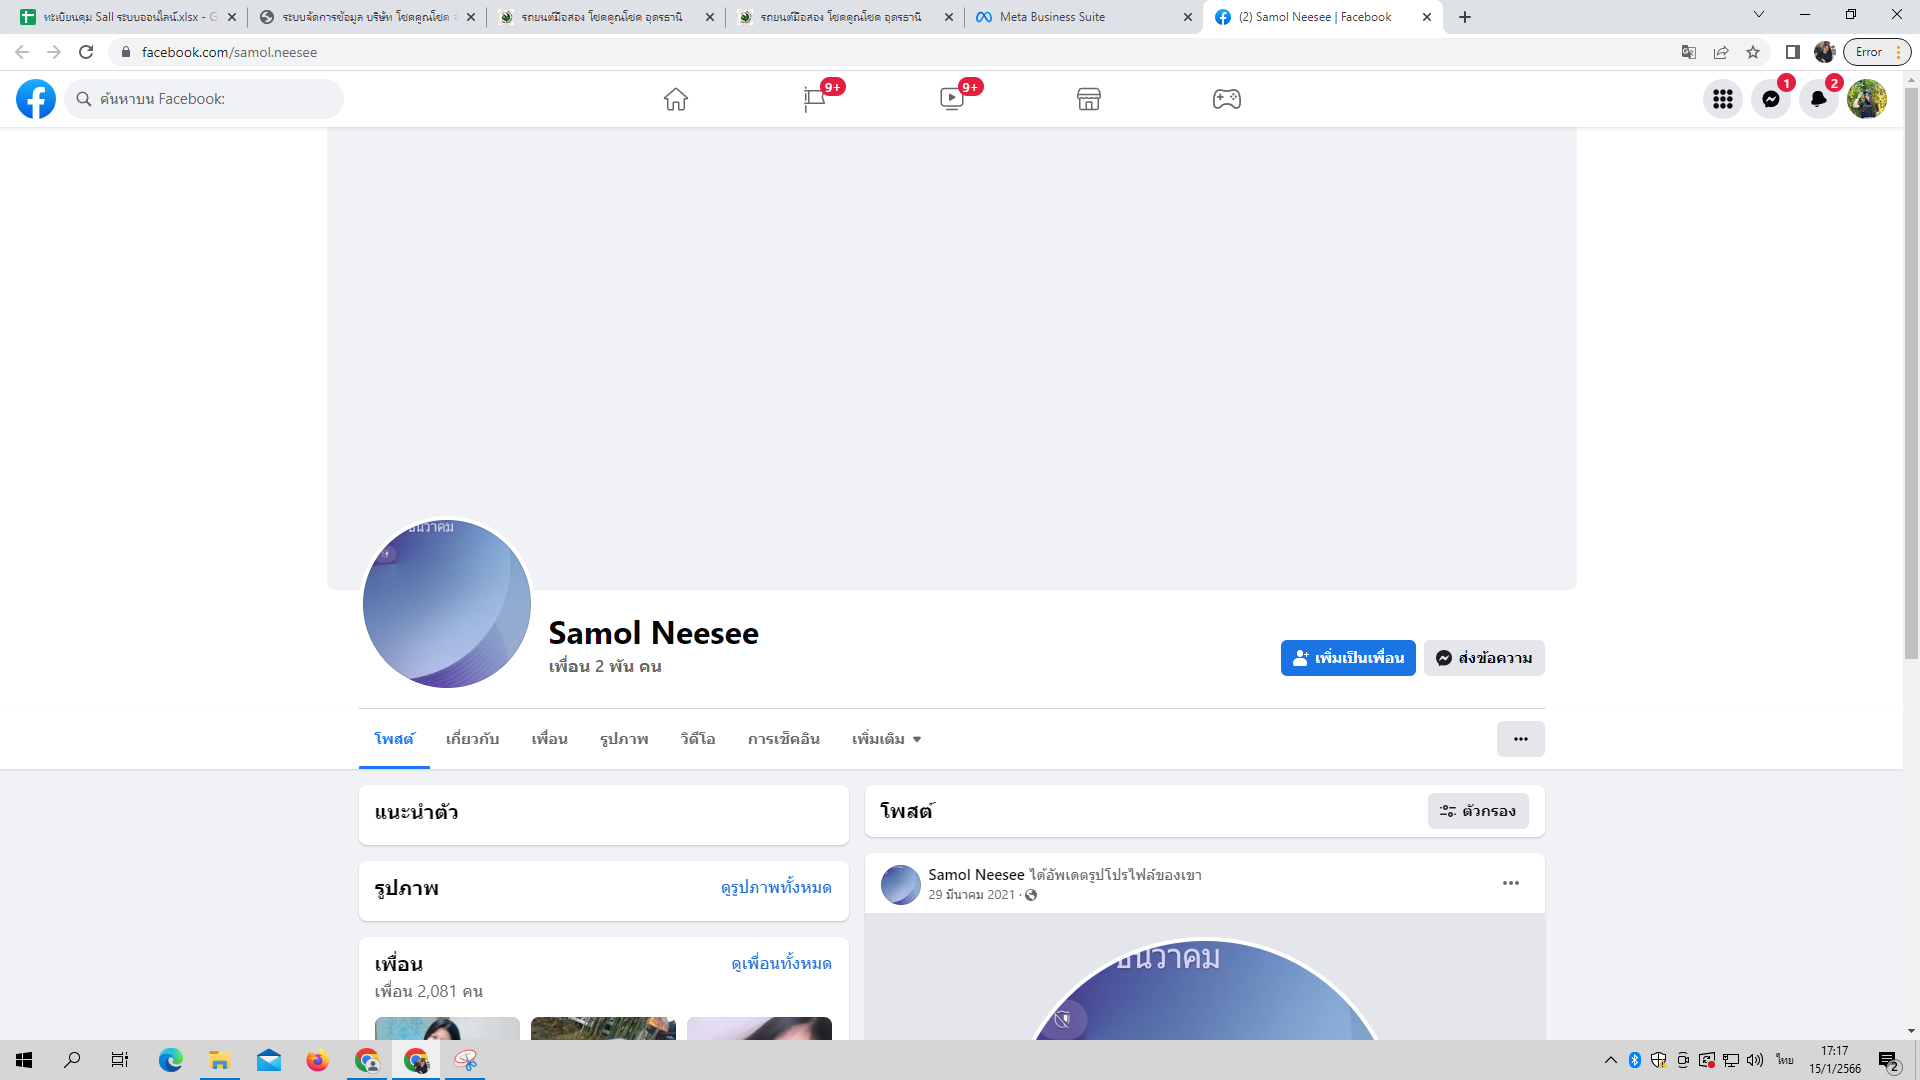Open Watch video icon
Image resolution: width=1920 pixels, height=1080 pixels.
[x=952, y=99]
